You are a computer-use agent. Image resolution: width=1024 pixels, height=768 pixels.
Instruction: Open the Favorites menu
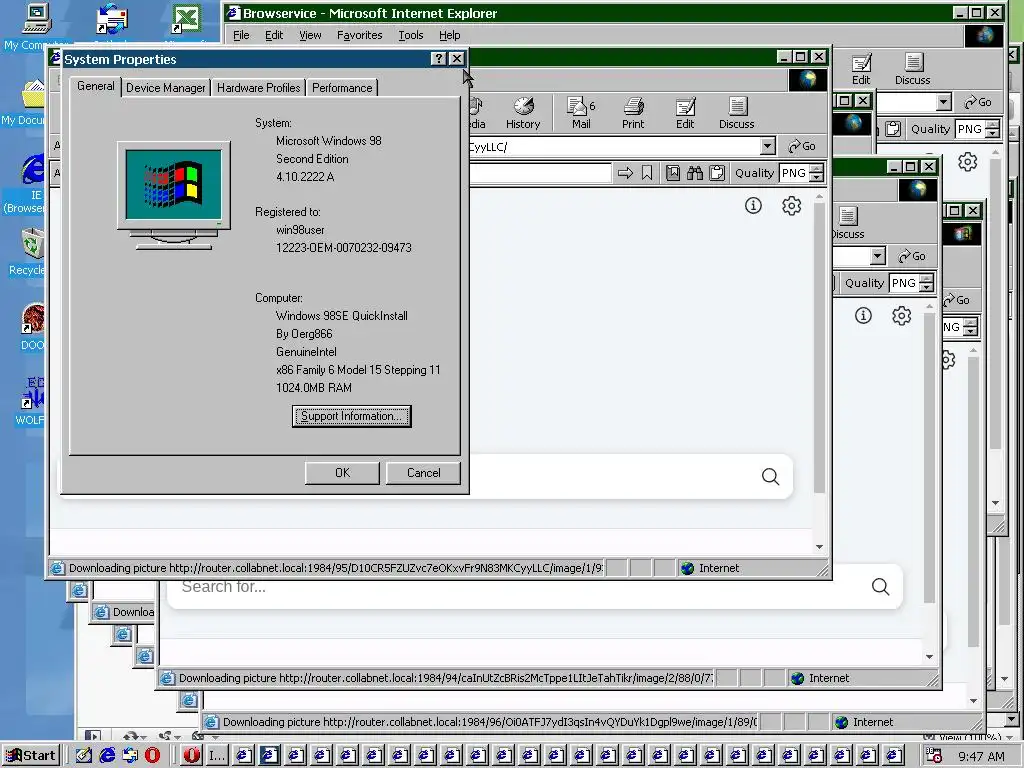pyautogui.click(x=359, y=35)
